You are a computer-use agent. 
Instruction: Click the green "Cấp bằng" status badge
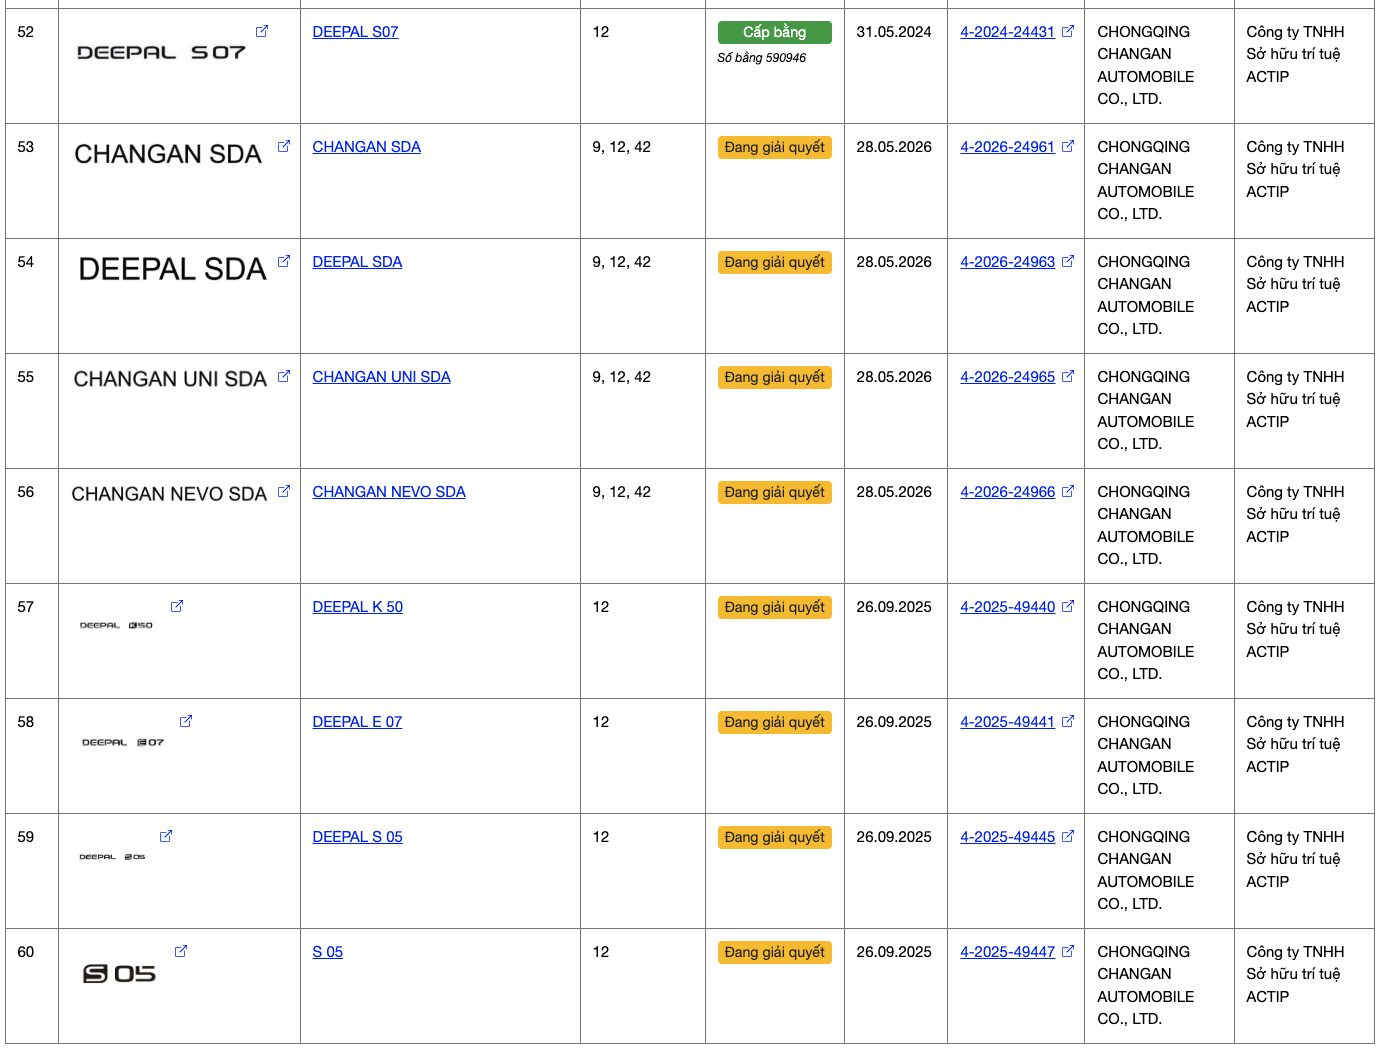coord(775,32)
